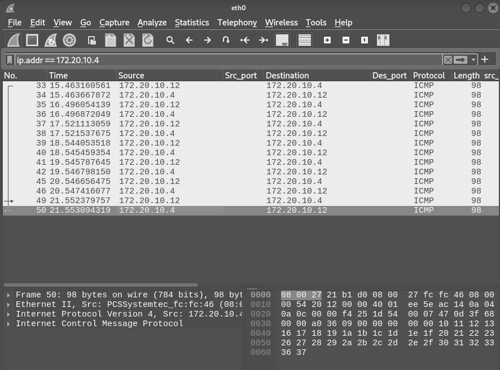This screenshot has height=370, width=500.
Task: Toggle auto-scroll during live capture
Action: pos(282,40)
